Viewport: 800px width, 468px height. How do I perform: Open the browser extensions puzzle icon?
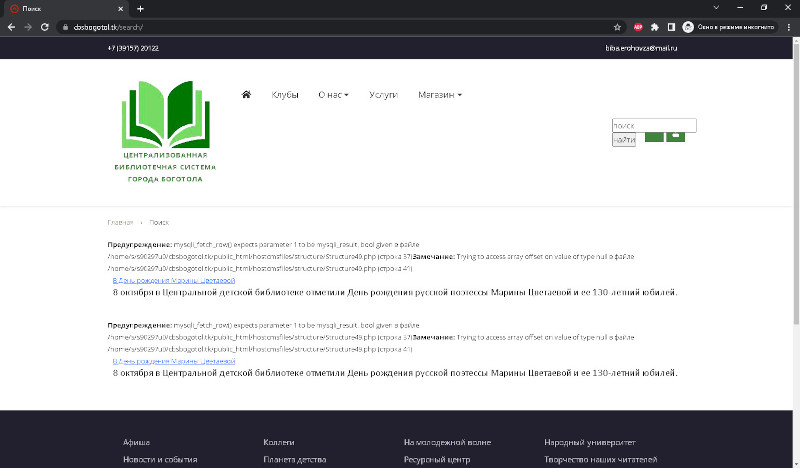click(655, 27)
